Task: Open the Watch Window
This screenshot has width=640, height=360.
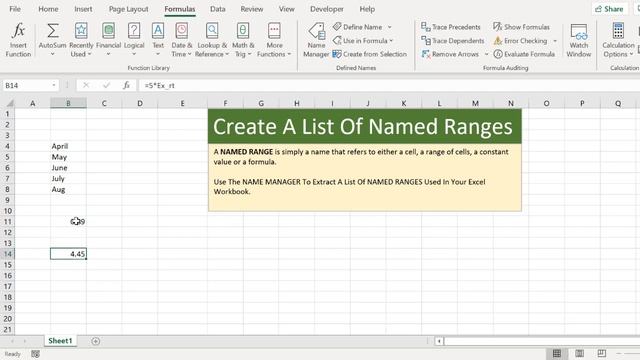Action: (x=579, y=40)
